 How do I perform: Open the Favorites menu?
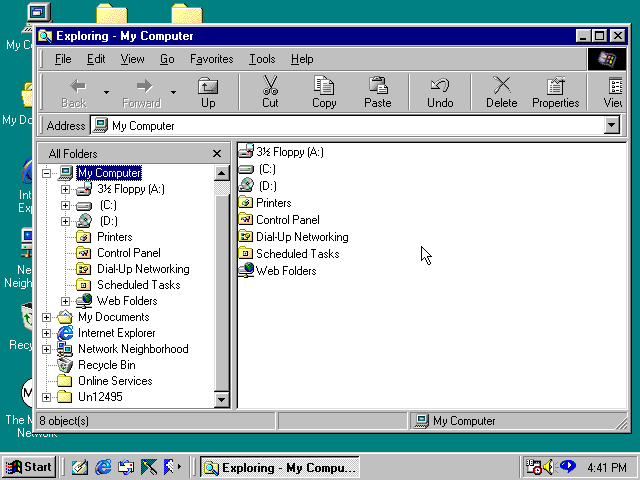(211, 59)
